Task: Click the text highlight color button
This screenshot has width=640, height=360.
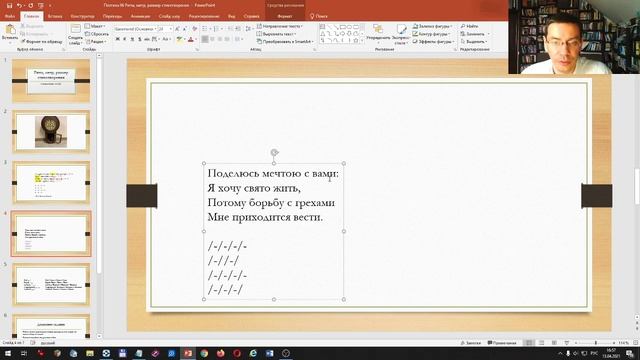Action: pyautogui.click(x=180, y=39)
